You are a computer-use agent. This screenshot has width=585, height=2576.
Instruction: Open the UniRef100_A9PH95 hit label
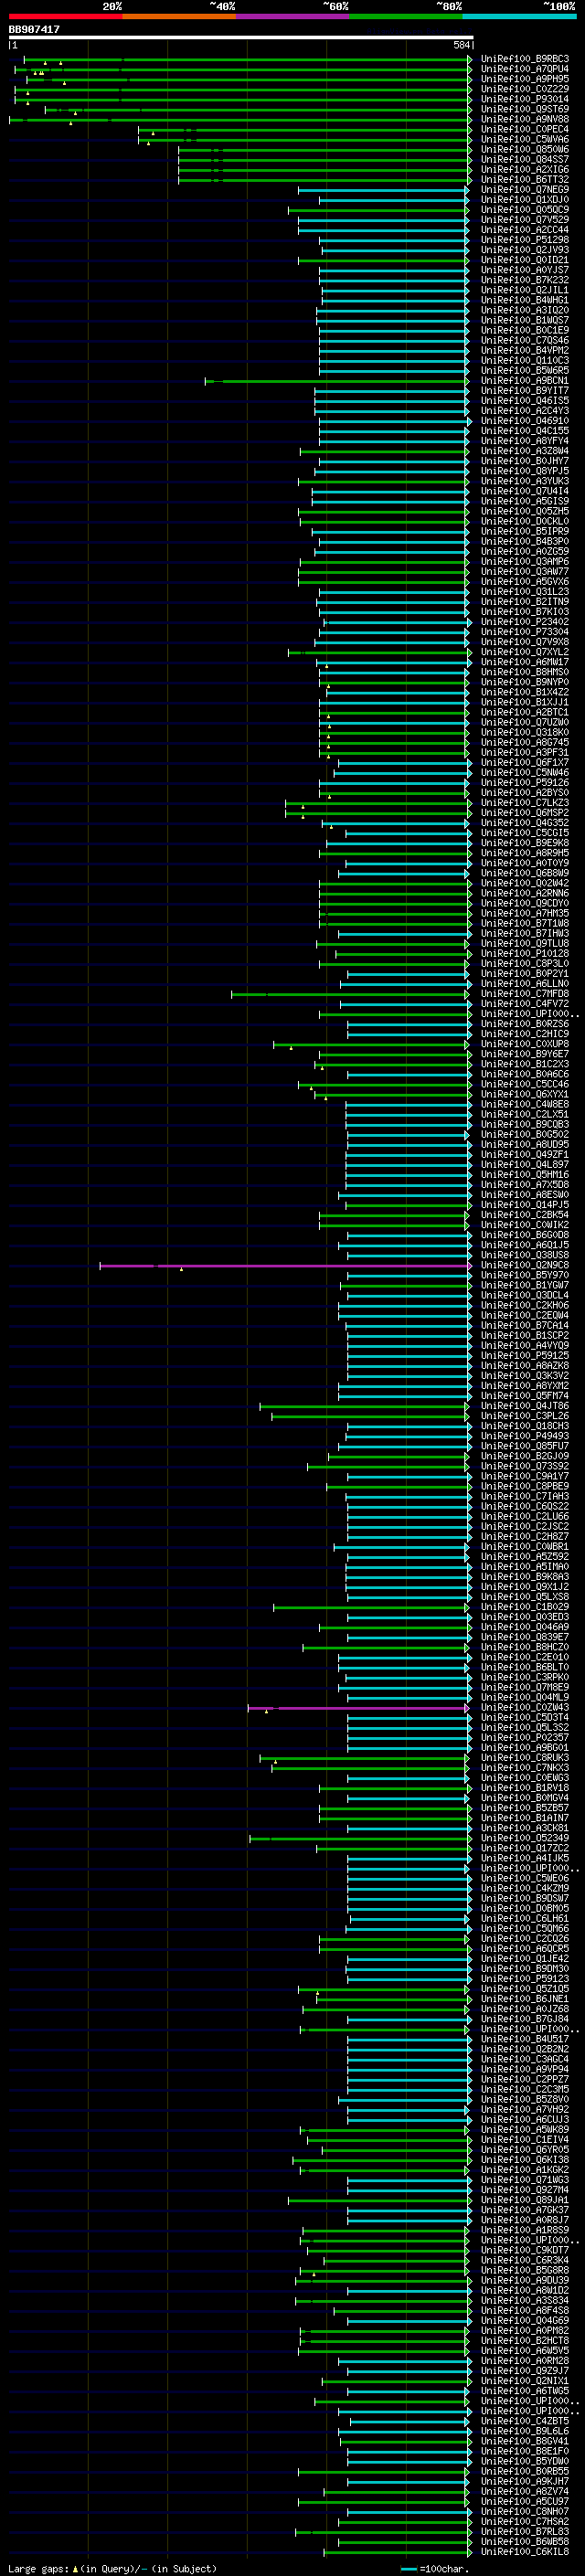(525, 79)
